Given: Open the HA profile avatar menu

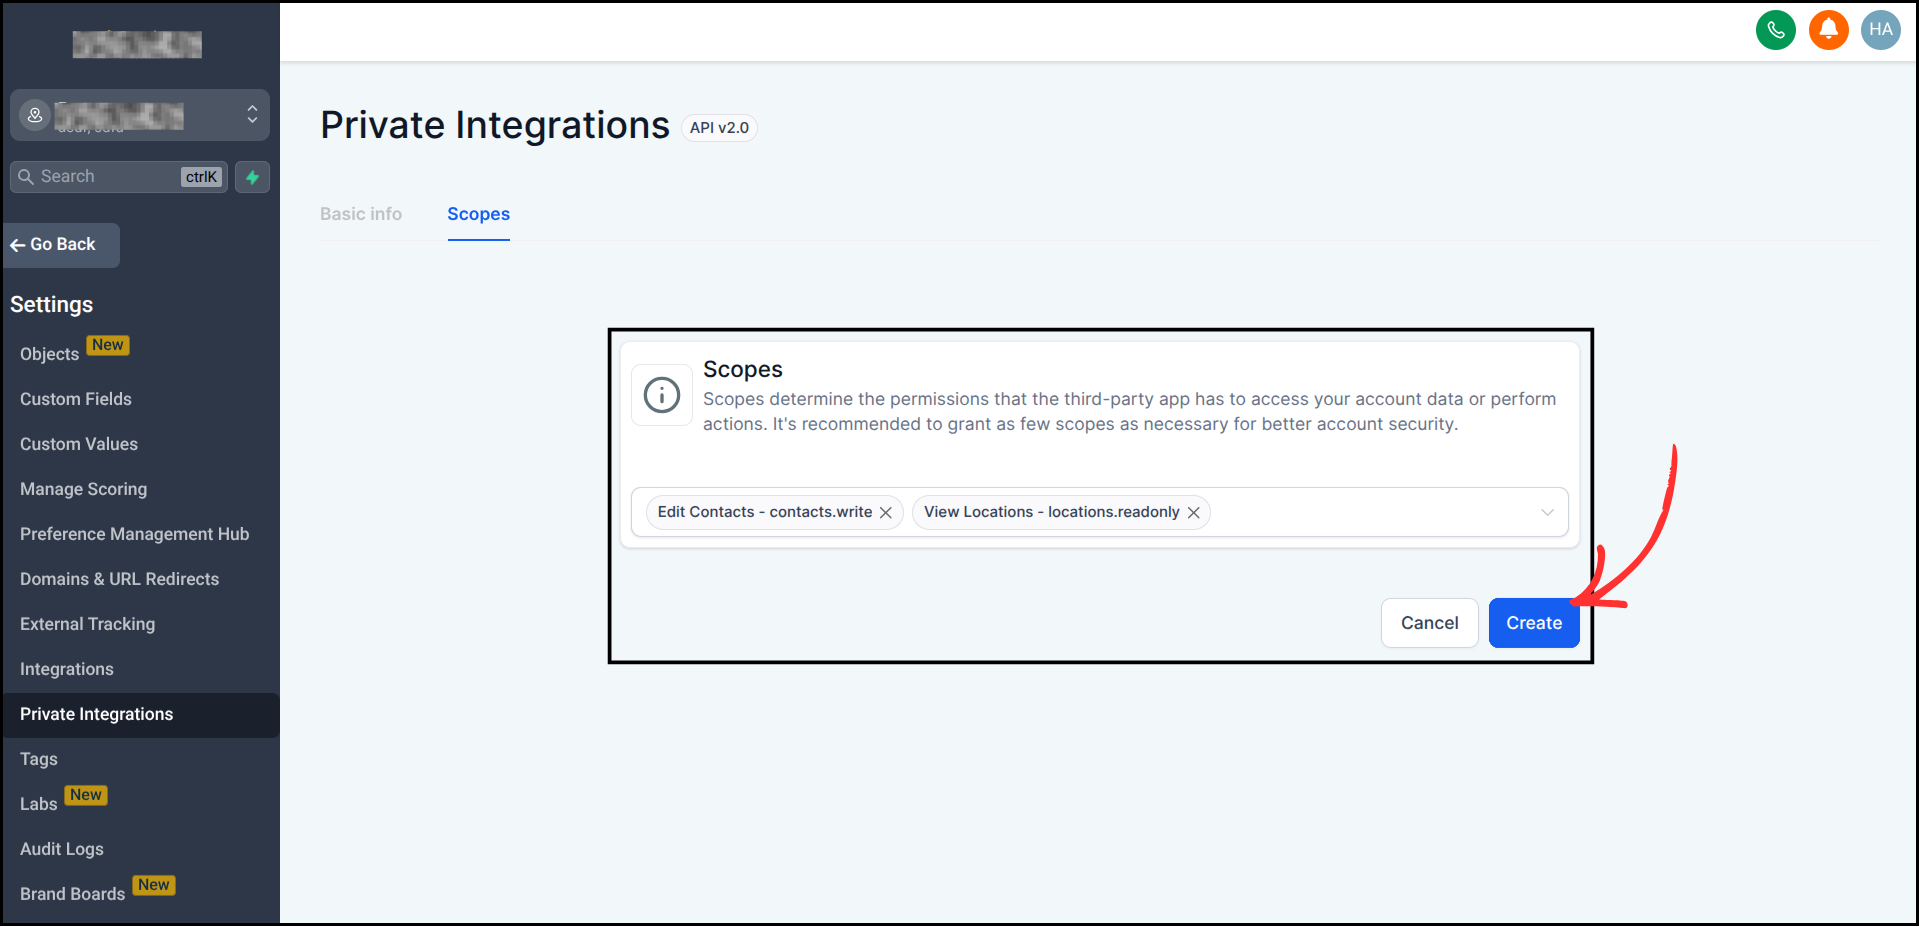Looking at the screenshot, I should pyautogui.click(x=1880, y=30).
